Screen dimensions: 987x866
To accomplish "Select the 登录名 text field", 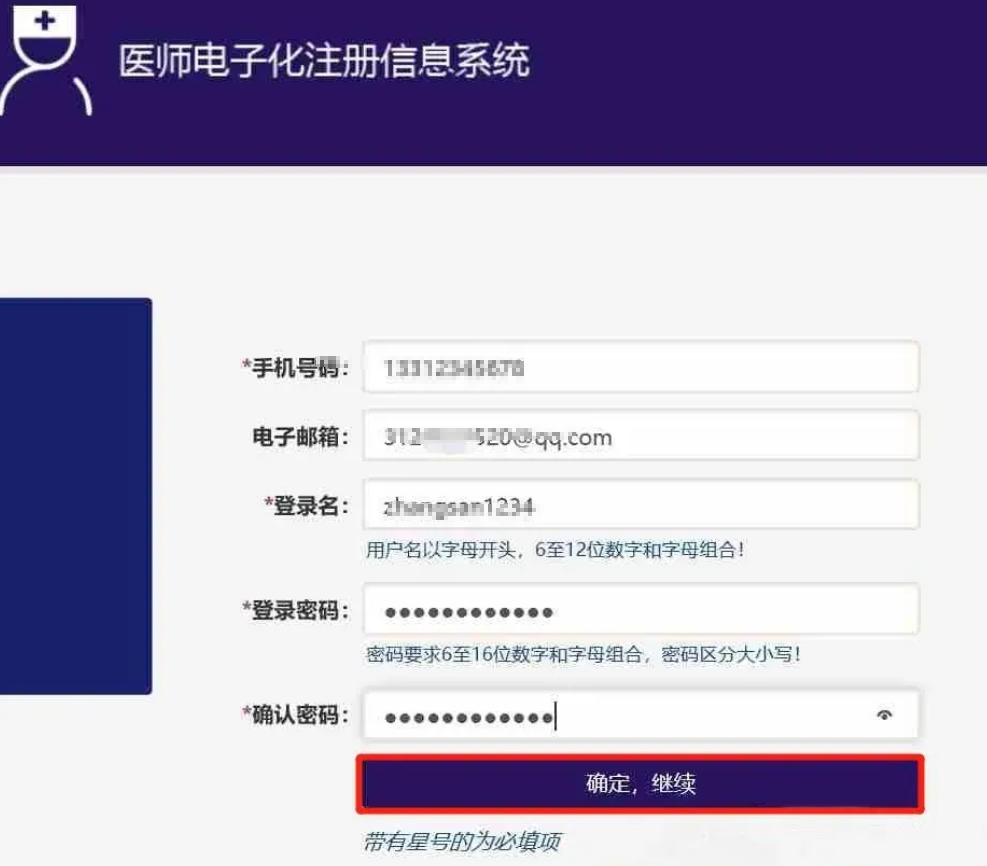I will tap(640, 506).
